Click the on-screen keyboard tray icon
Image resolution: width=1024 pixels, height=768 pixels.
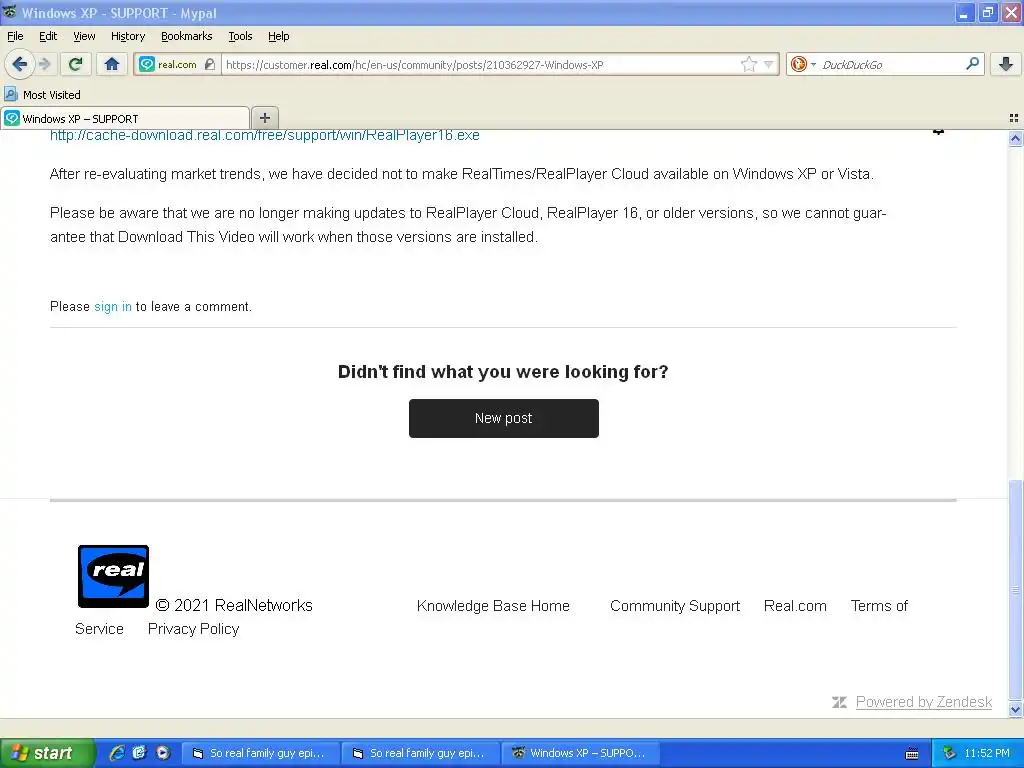pyautogui.click(x=912, y=754)
